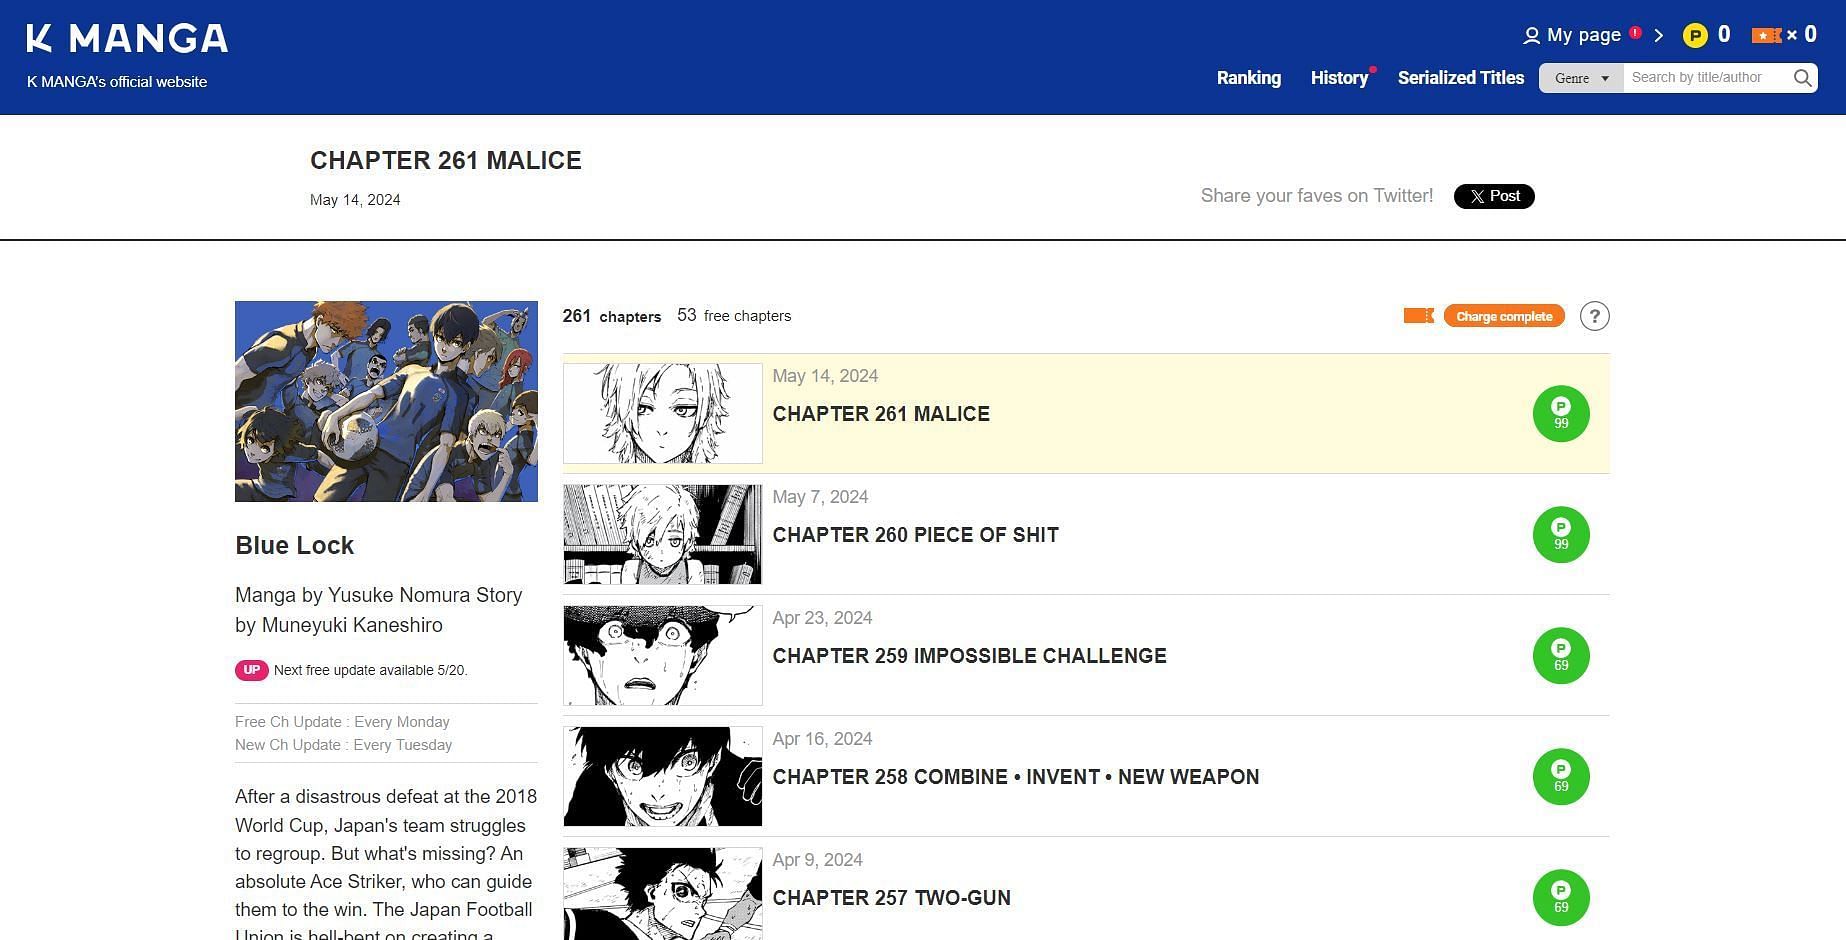Click the 69 point badge for Chapter 259
This screenshot has width=1846, height=940.
pos(1561,656)
